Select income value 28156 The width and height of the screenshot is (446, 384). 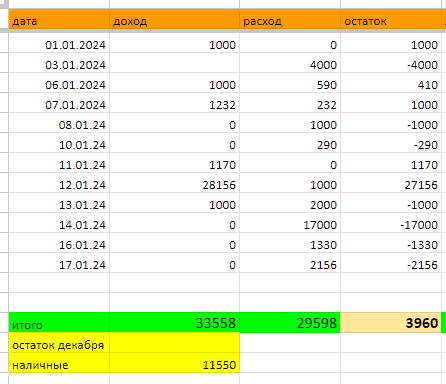click(x=174, y=183)
